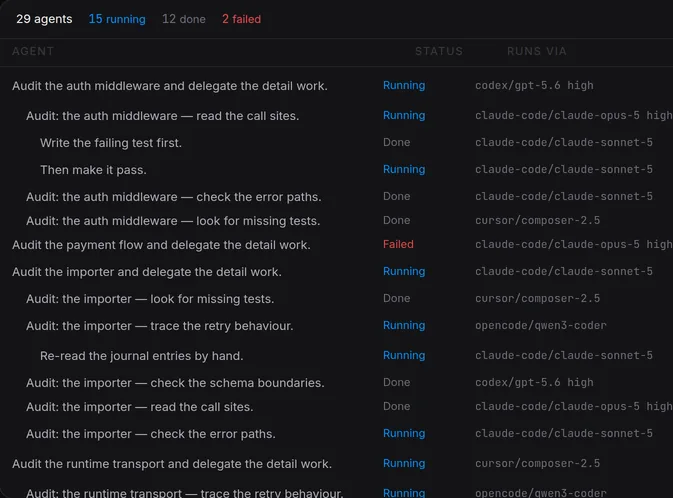Open 'importer — read the call sites' row
The image size is (673, 498).
336,407
